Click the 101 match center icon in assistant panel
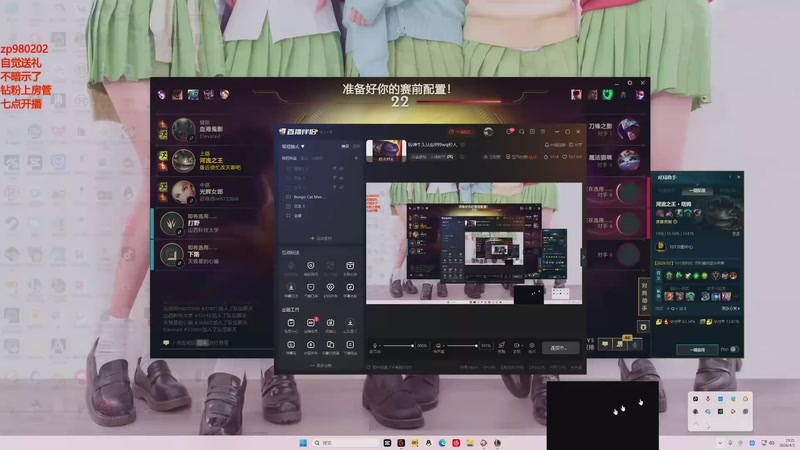Viewport: 800px width, 450px height. 661,246
